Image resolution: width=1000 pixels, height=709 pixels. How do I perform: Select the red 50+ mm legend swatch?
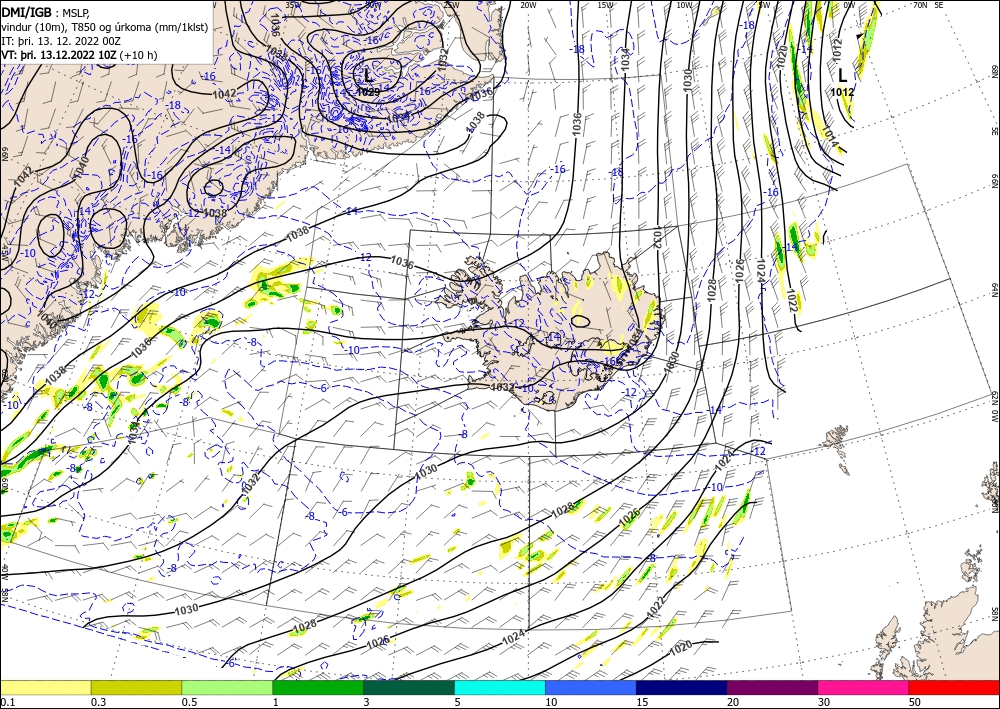click(954, 687)
